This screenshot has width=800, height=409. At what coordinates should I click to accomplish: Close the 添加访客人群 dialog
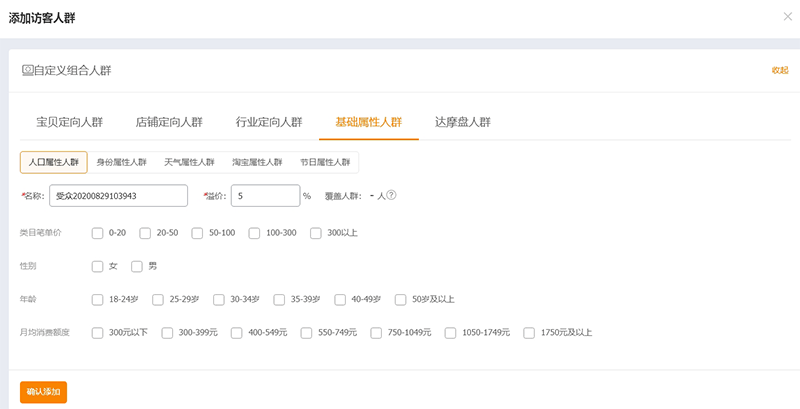[x=787, y=17]
